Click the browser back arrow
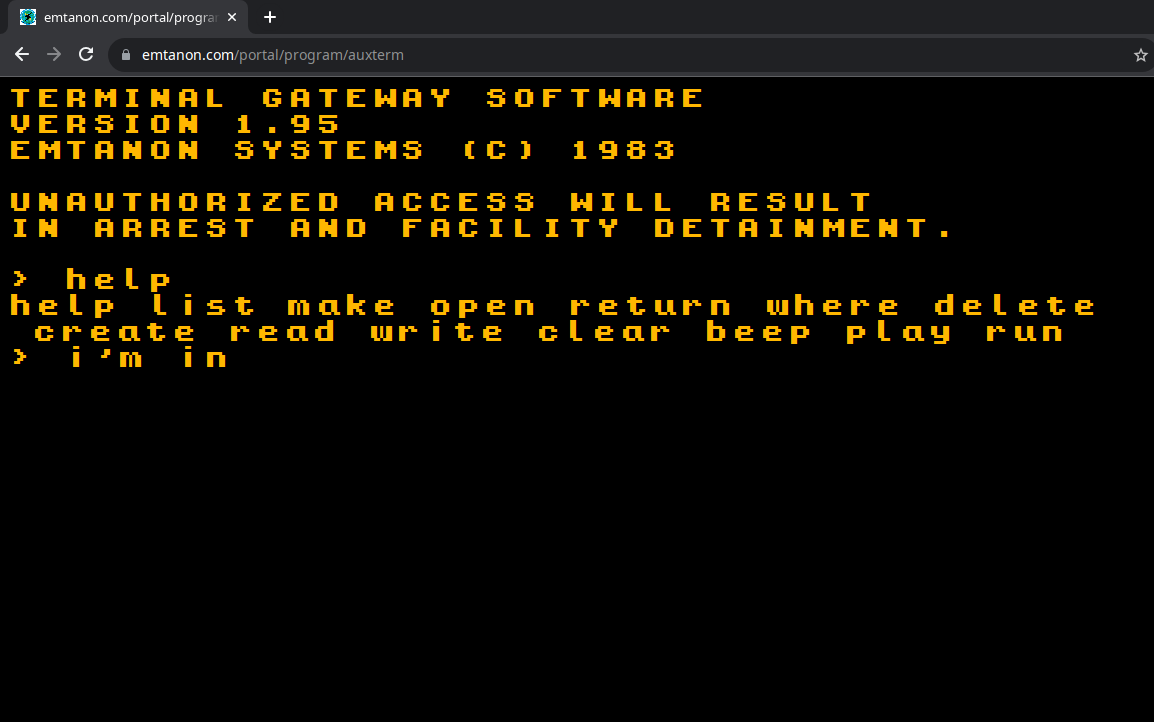 [21, 54]
